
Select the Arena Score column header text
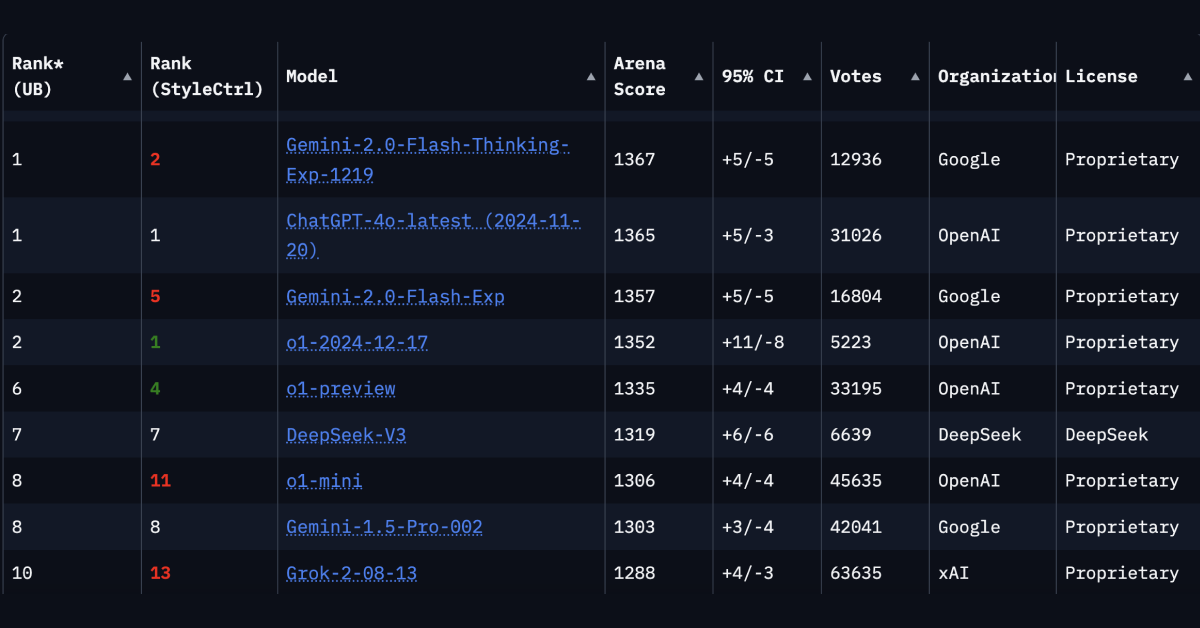click(x=640, y=76)
